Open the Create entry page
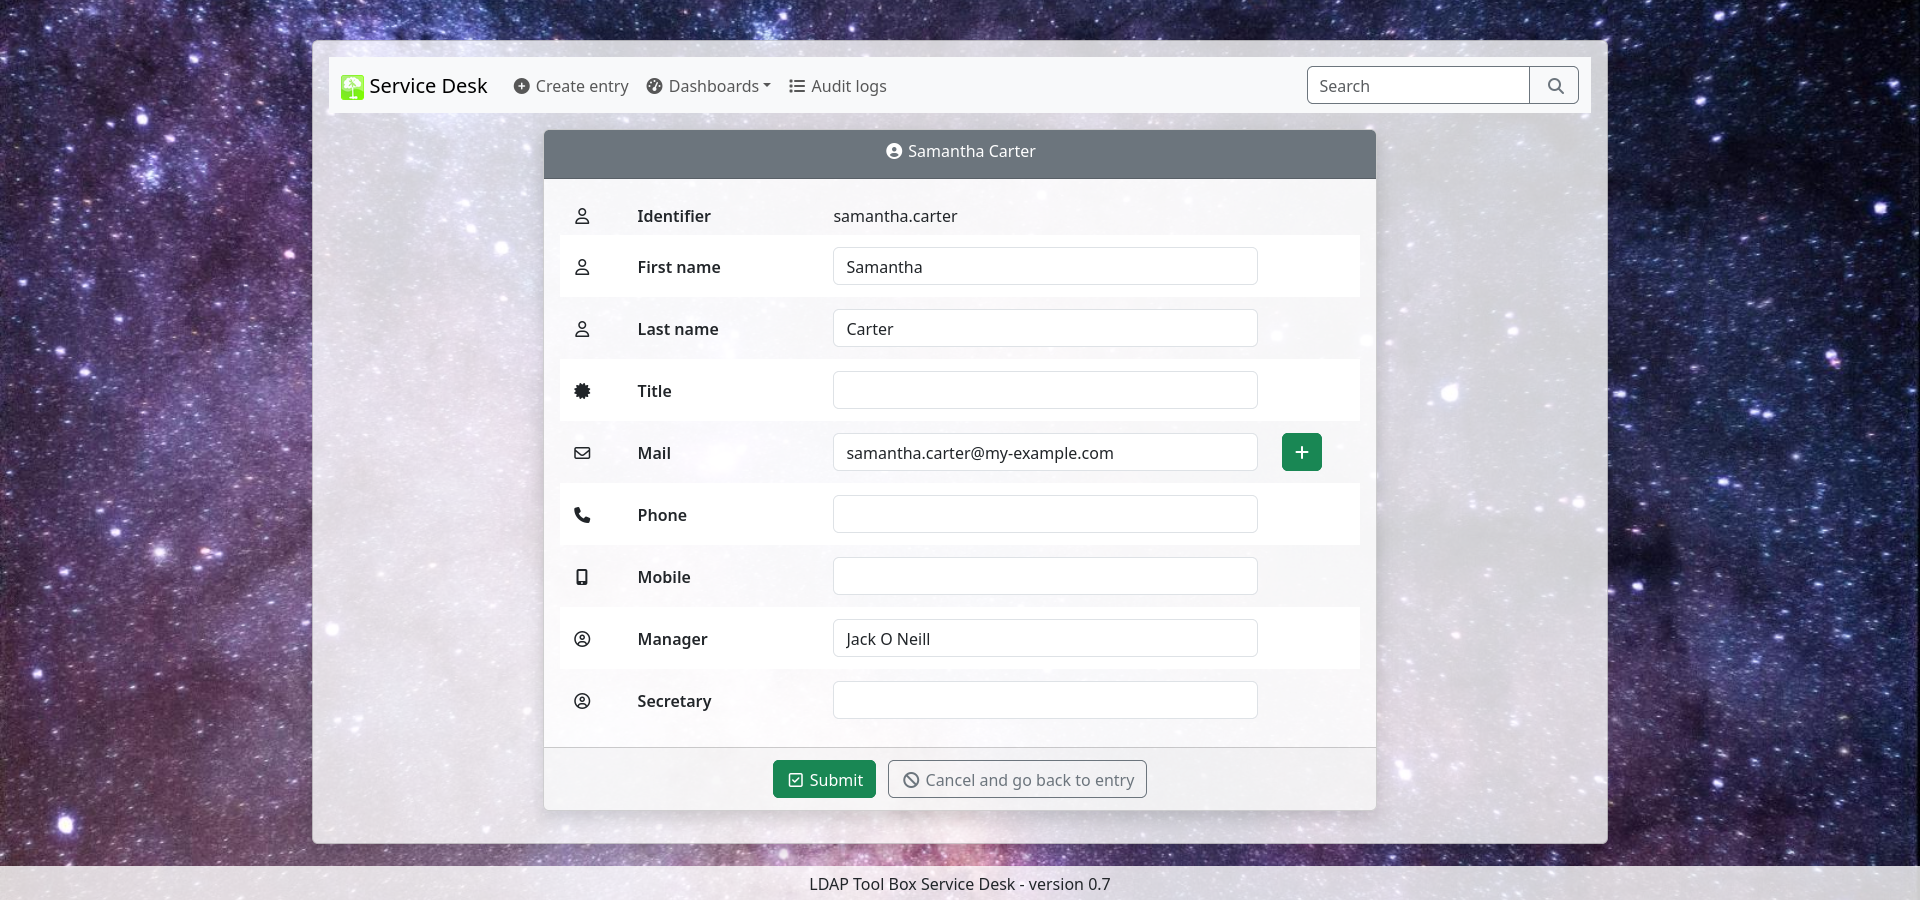This screenshot has height=900, width=1920. (571, 86)
